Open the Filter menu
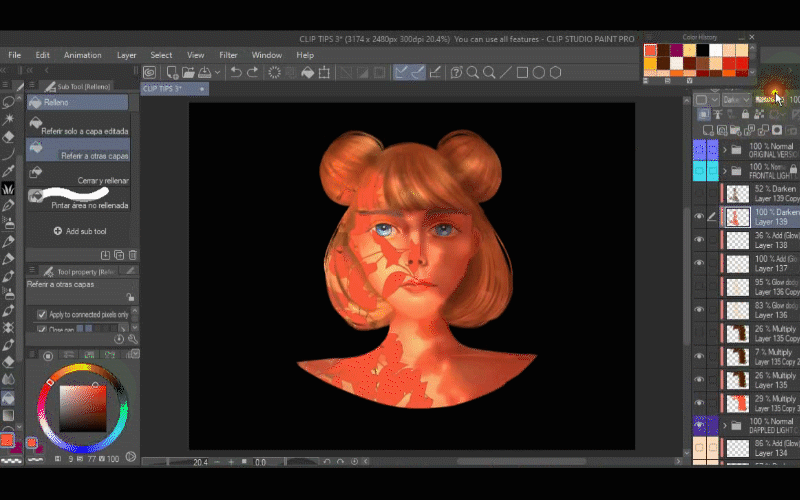Screen dimensions: 800x500 coord(228,55)
